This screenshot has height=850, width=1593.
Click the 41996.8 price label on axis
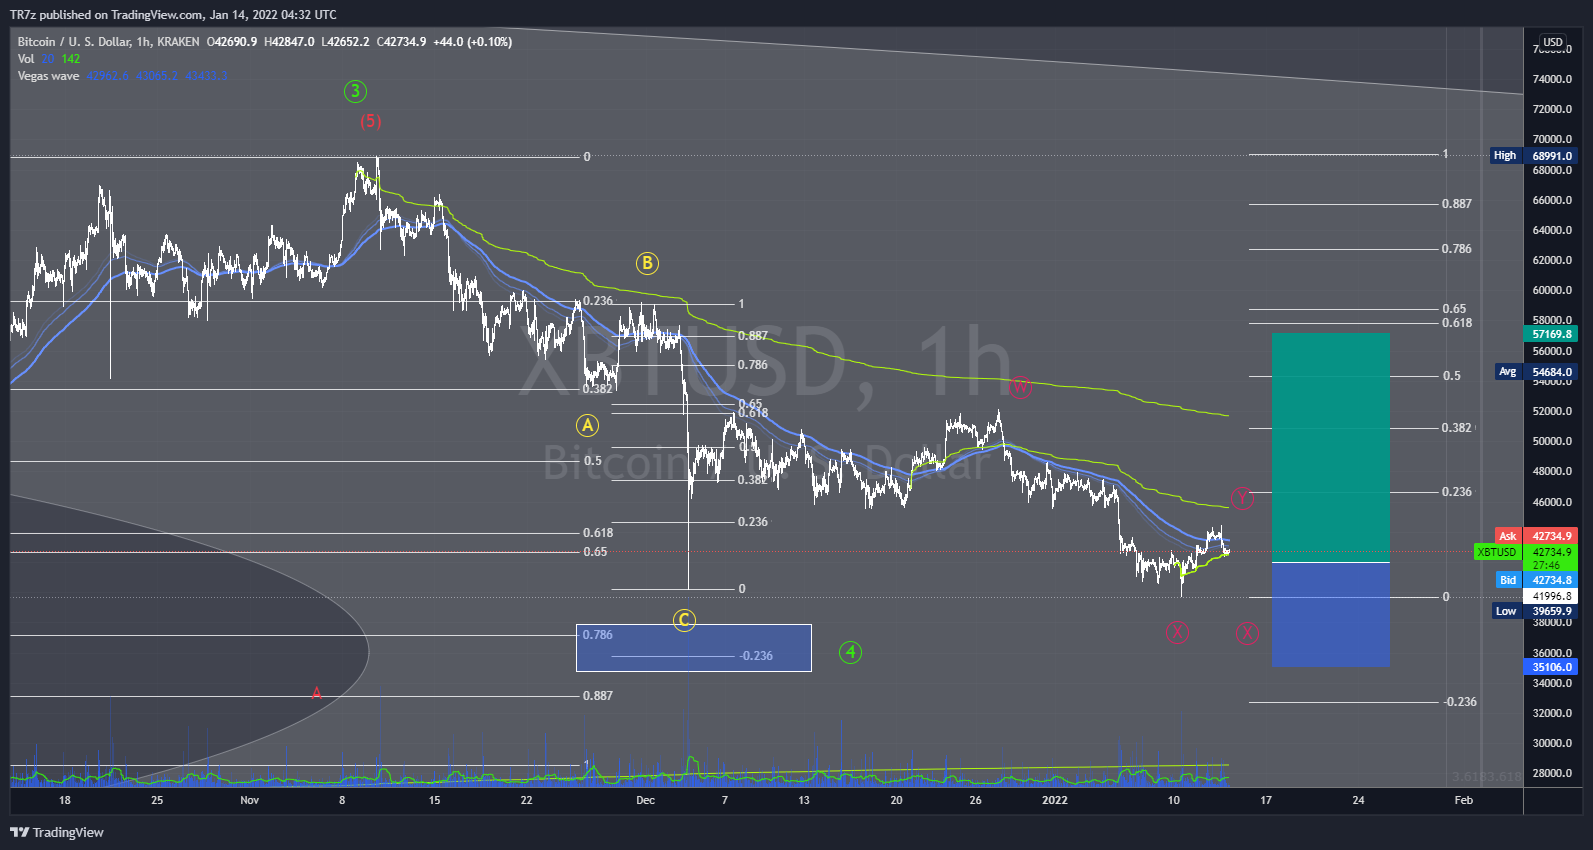coord(1551,596)
